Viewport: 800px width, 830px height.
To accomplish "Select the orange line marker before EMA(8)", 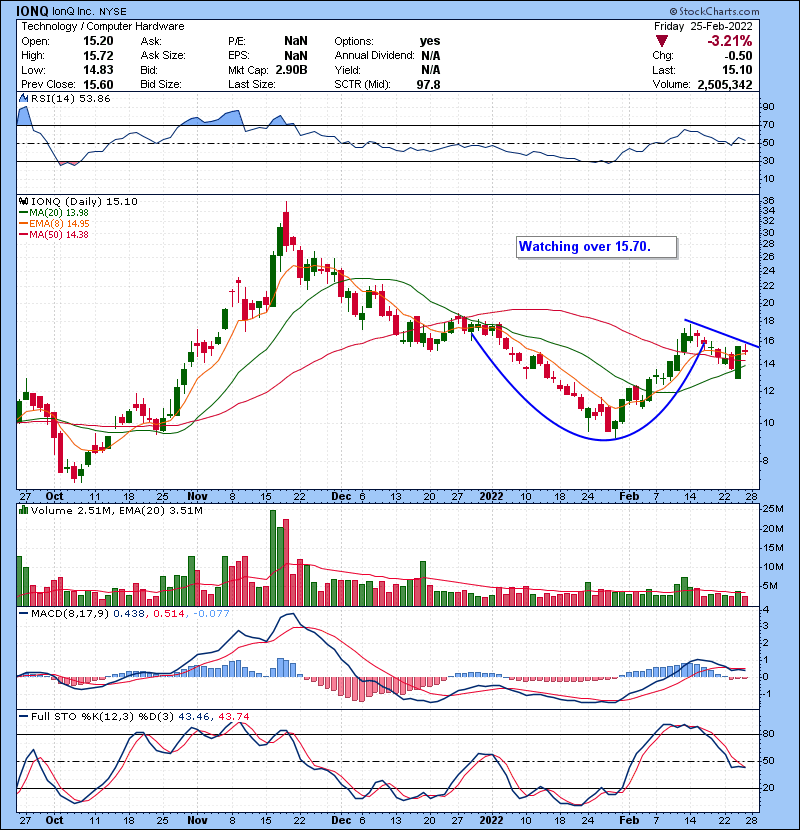I will click(23, 224).
